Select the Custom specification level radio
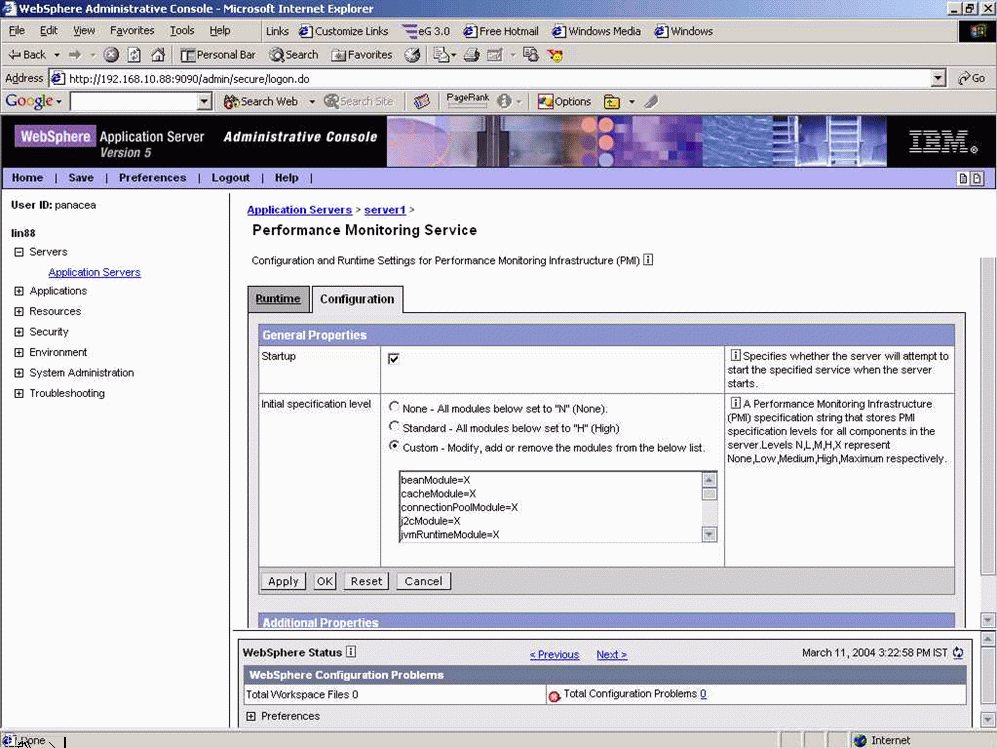Image resolution: width=997 pixels, height=748 pixels. pyautogui.click(x=394, y=446)
